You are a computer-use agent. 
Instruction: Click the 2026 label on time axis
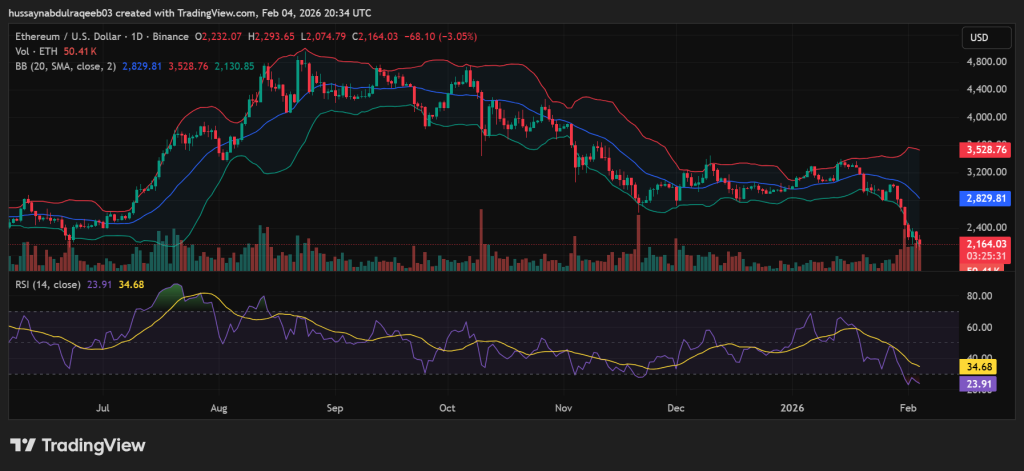791,408
